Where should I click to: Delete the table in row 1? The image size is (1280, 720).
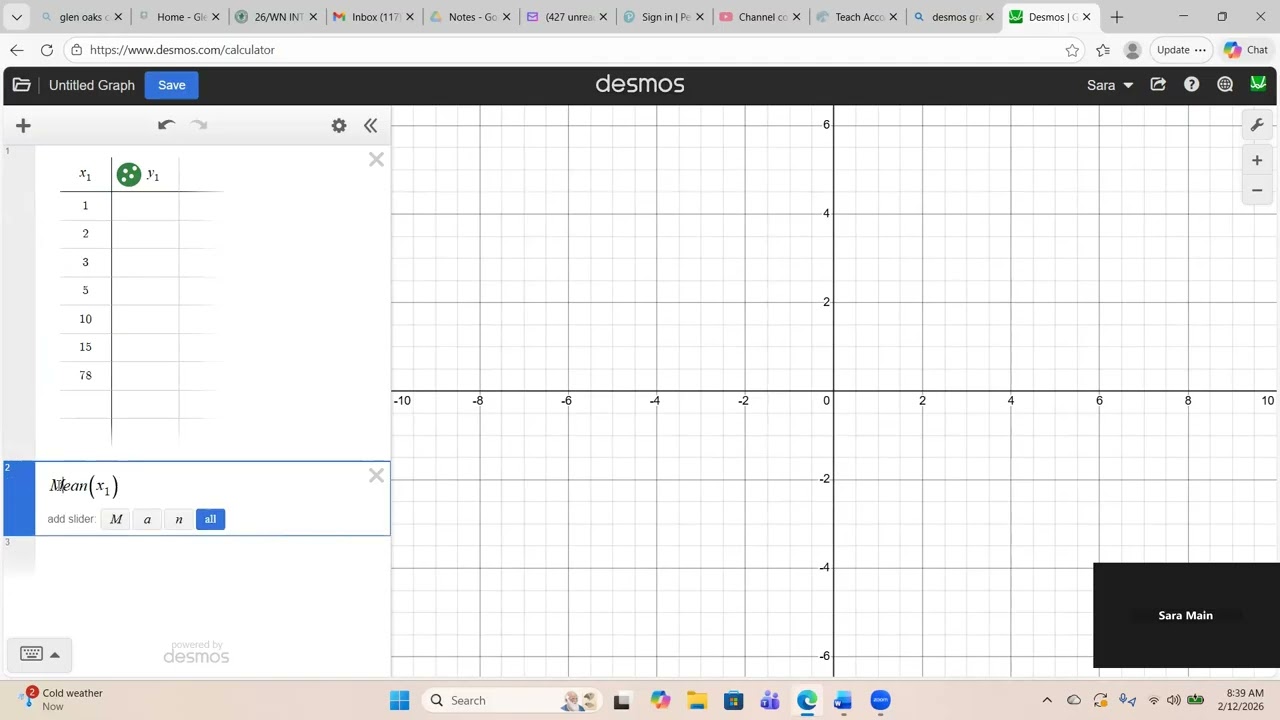[x=376, y=159]
